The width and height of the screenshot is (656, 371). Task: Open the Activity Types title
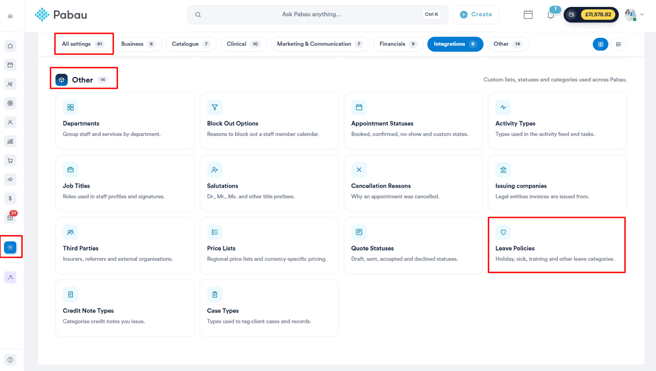pos(515,124)
